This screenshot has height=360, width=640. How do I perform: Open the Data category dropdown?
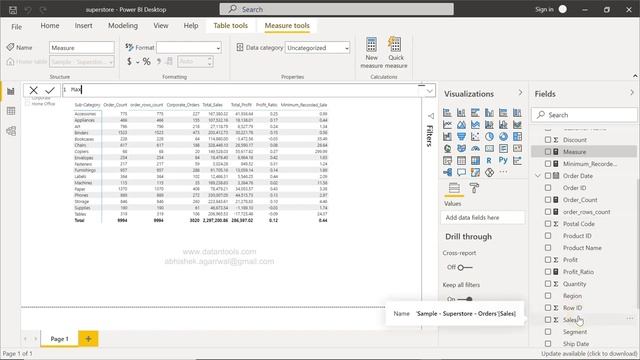tap(318, 48)
